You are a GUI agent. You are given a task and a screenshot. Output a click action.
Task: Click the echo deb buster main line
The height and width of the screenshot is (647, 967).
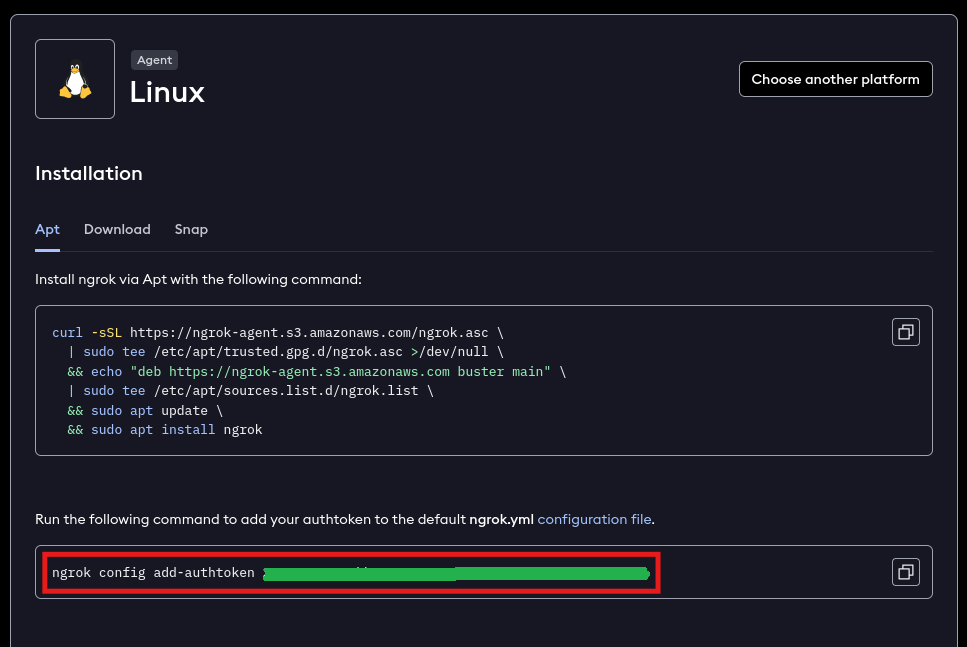pos(316,371)
